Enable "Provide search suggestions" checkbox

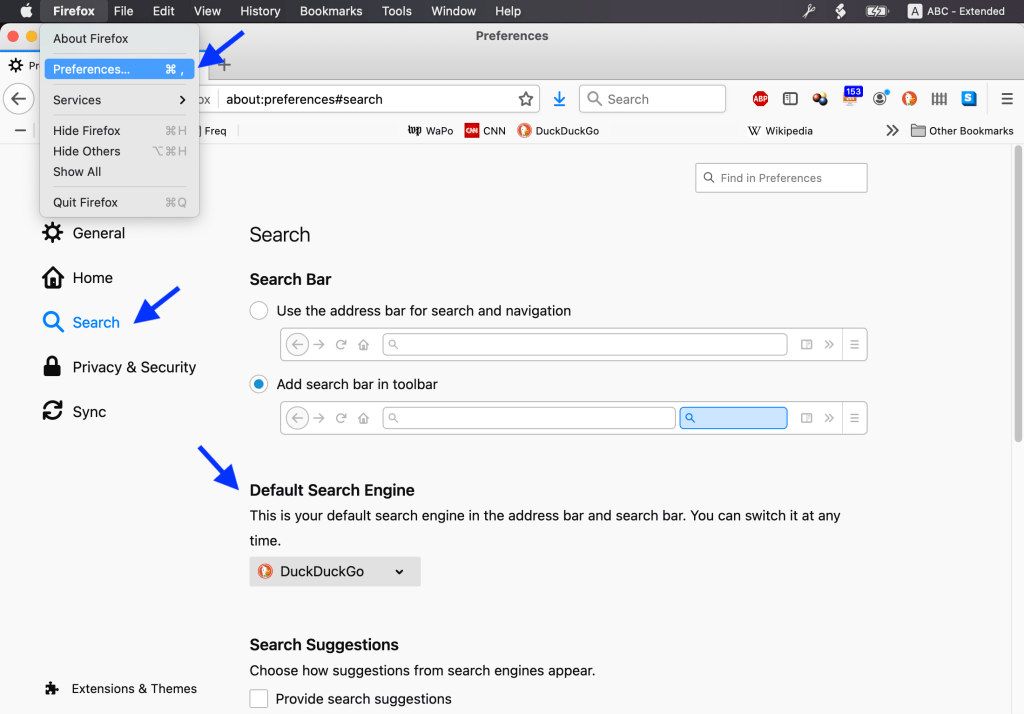tap(259, 699)
